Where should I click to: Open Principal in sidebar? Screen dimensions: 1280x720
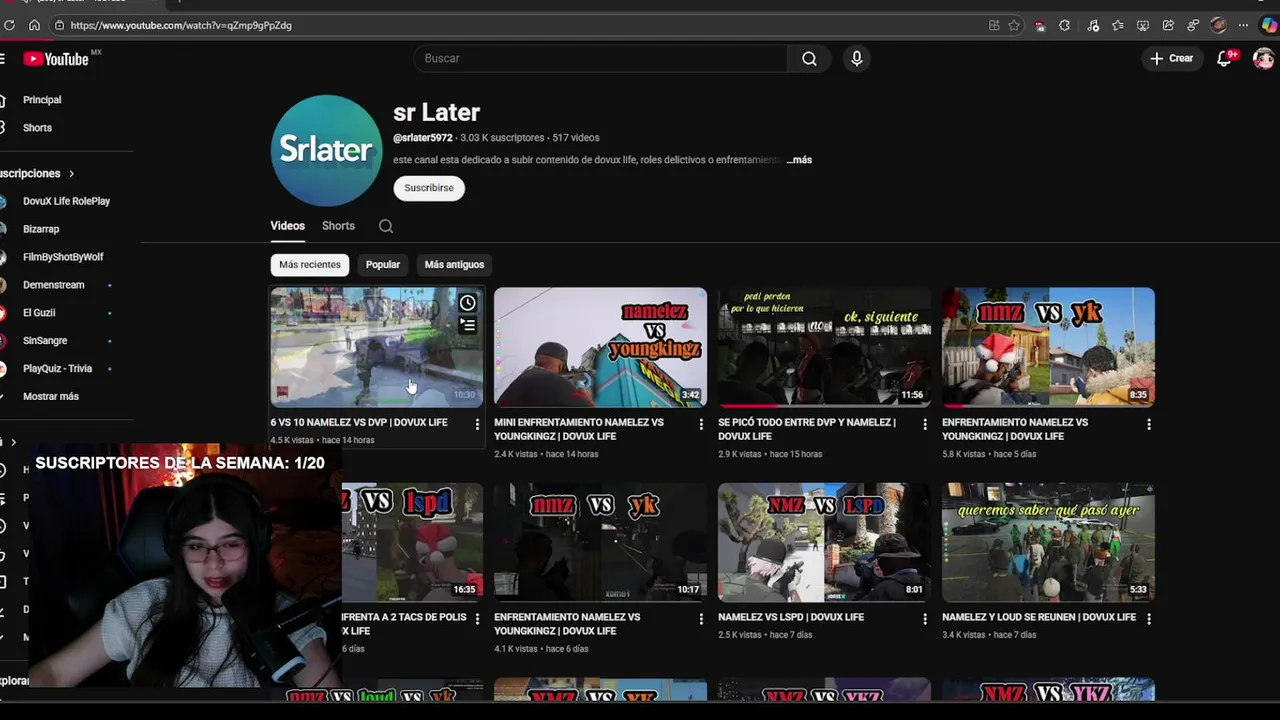pyautogui.click(x=42, y=100)
